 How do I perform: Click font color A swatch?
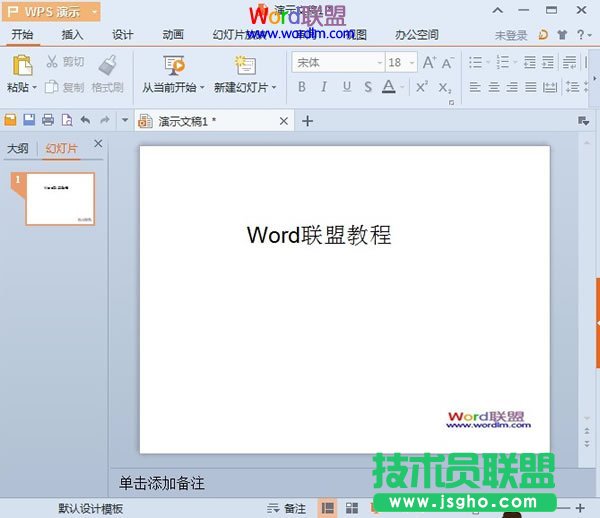point(389,87)
